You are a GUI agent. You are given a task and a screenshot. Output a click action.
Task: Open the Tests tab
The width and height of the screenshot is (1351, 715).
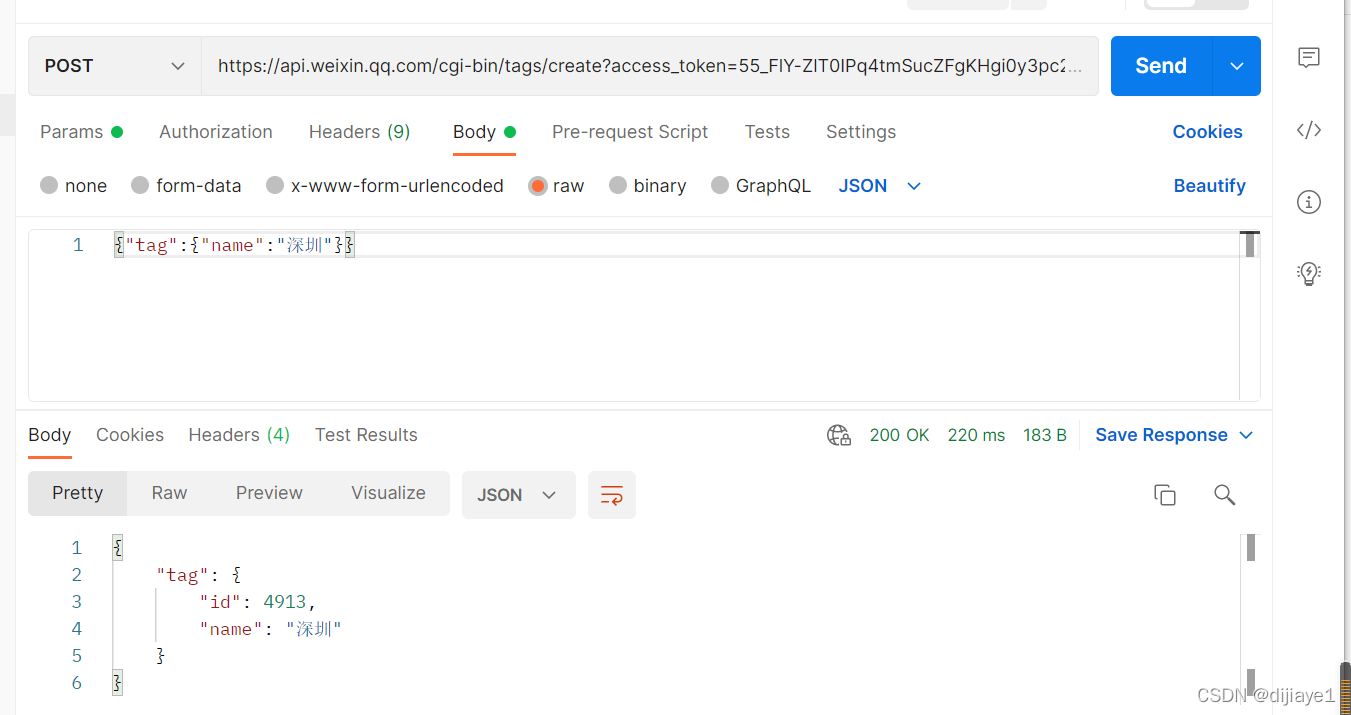click(767, 132)
